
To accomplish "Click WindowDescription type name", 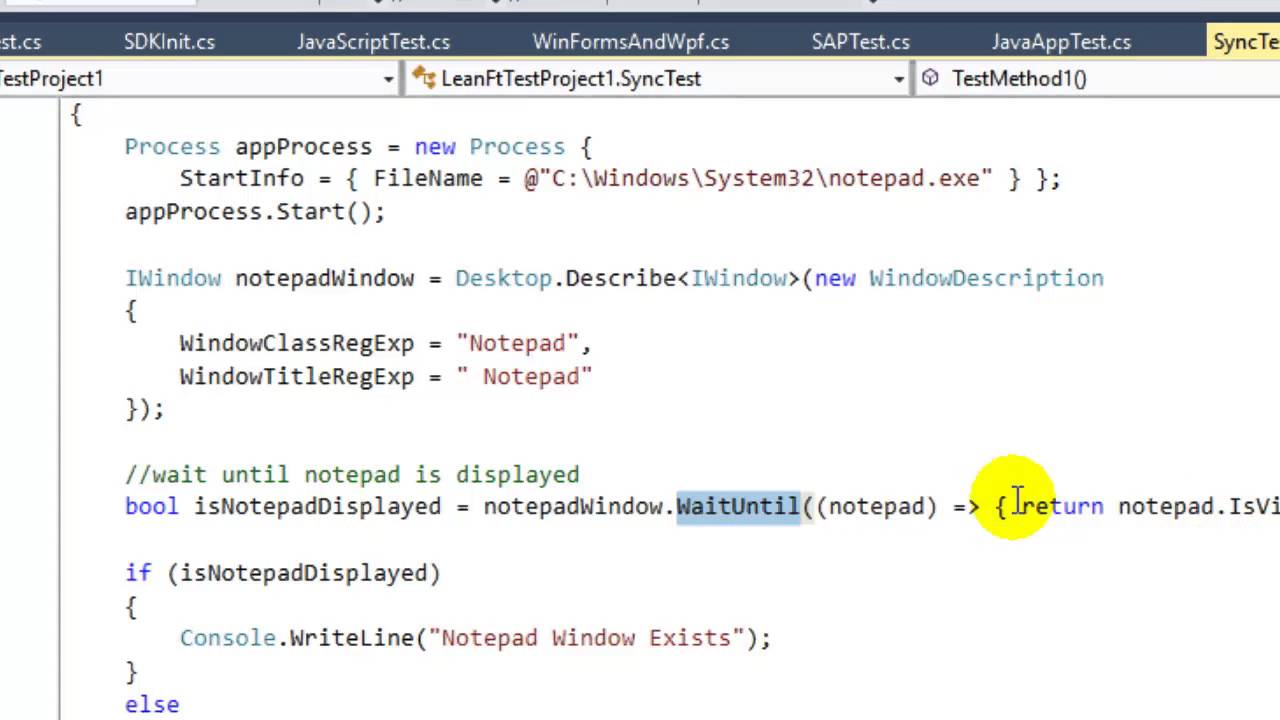I will (x=986, y=278).
